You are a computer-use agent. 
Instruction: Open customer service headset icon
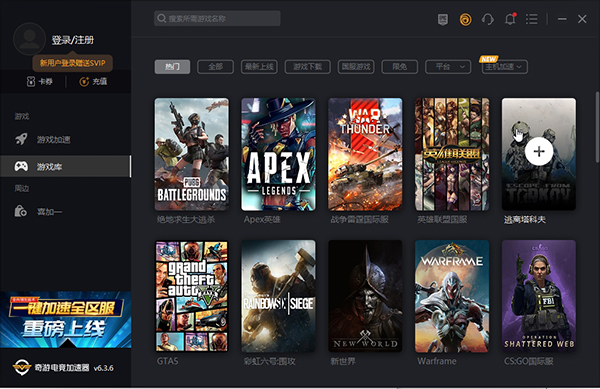(488, 19)
